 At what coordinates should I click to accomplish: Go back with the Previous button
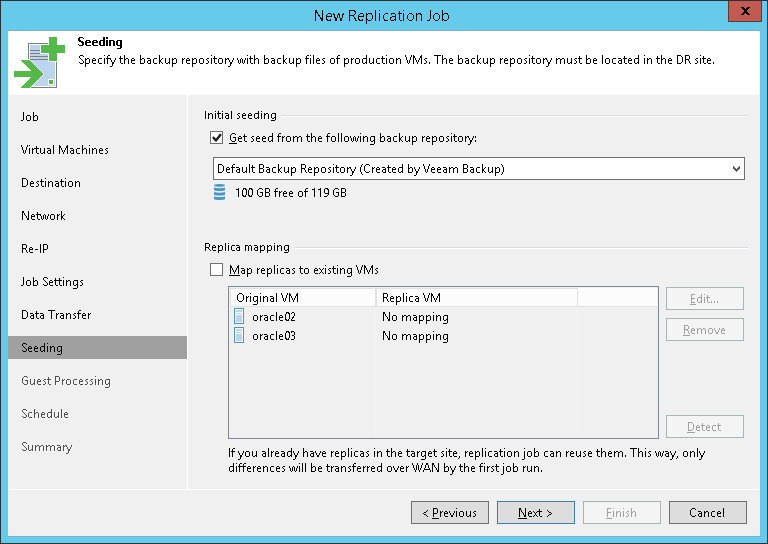(449, 513)
